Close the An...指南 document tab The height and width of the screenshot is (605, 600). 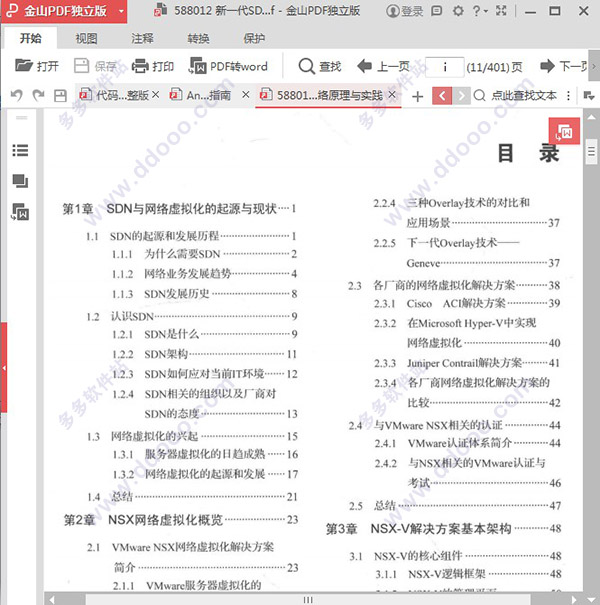[x=245, y=95]
